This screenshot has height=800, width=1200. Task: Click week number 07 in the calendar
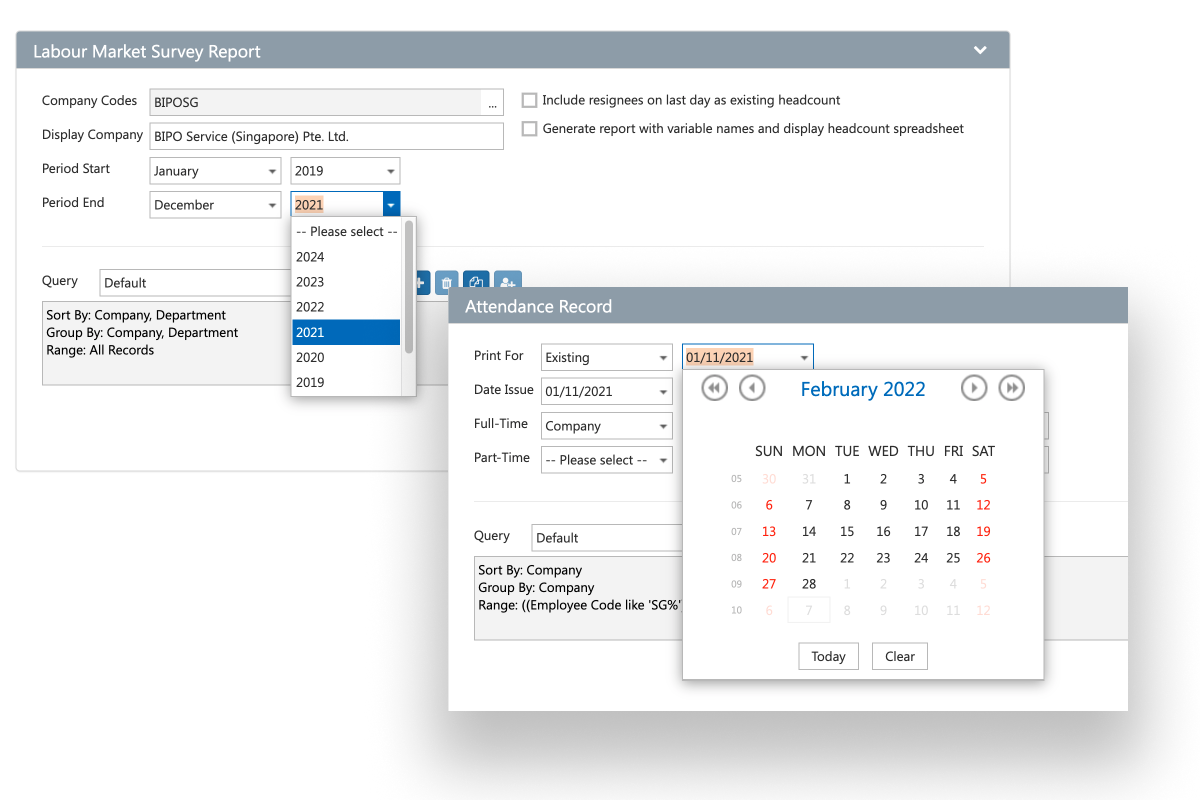737,532
